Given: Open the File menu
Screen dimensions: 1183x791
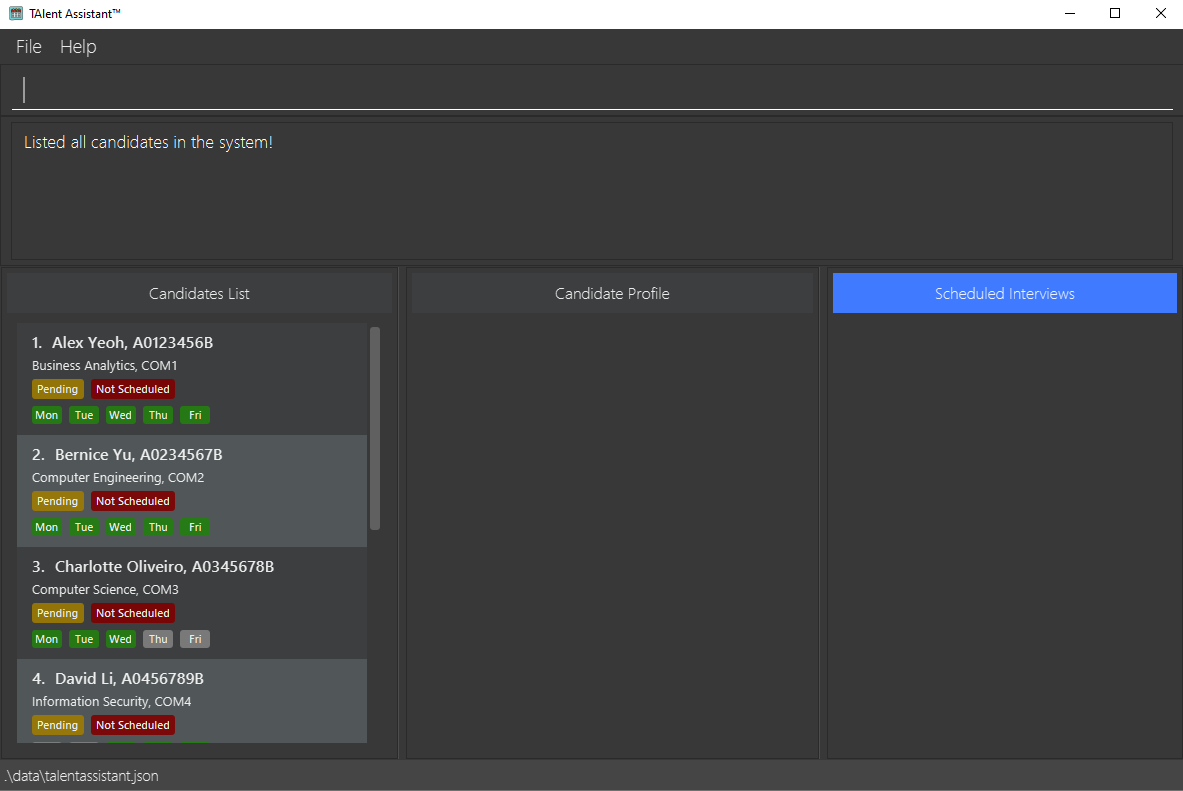Looking at the screenshot, I should click(x=29, y=47).
